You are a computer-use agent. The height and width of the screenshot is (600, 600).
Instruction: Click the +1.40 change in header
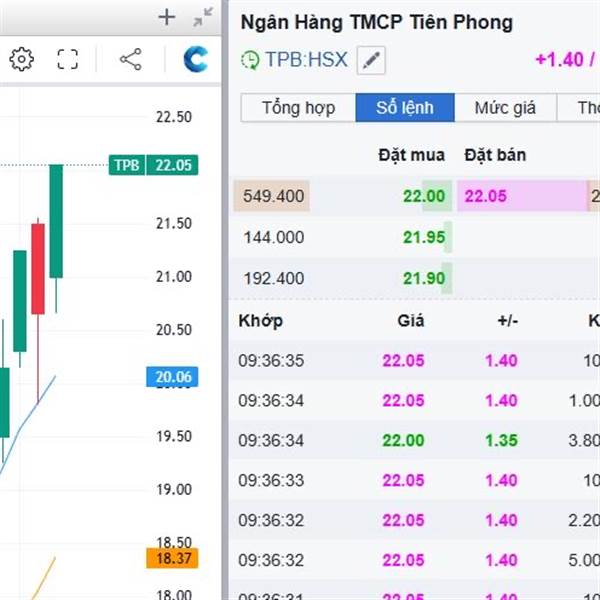(x=559, y=60)
